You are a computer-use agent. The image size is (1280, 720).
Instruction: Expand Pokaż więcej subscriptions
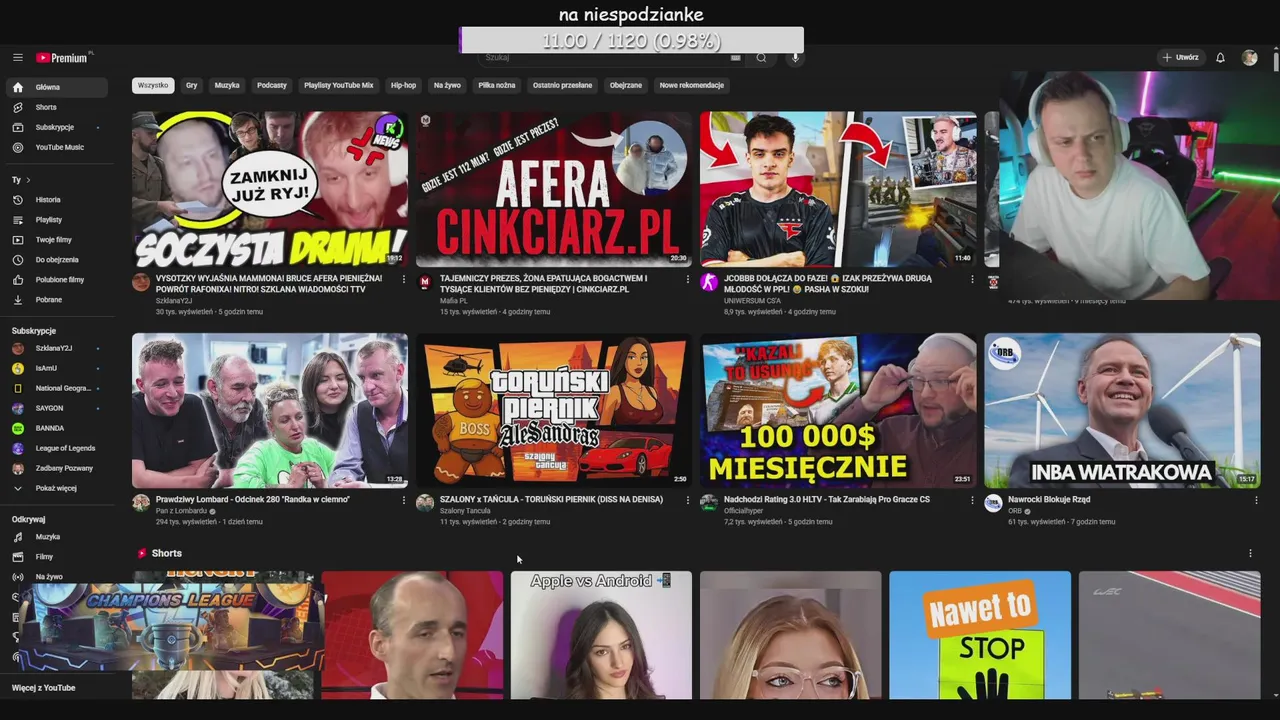point(58,488)
